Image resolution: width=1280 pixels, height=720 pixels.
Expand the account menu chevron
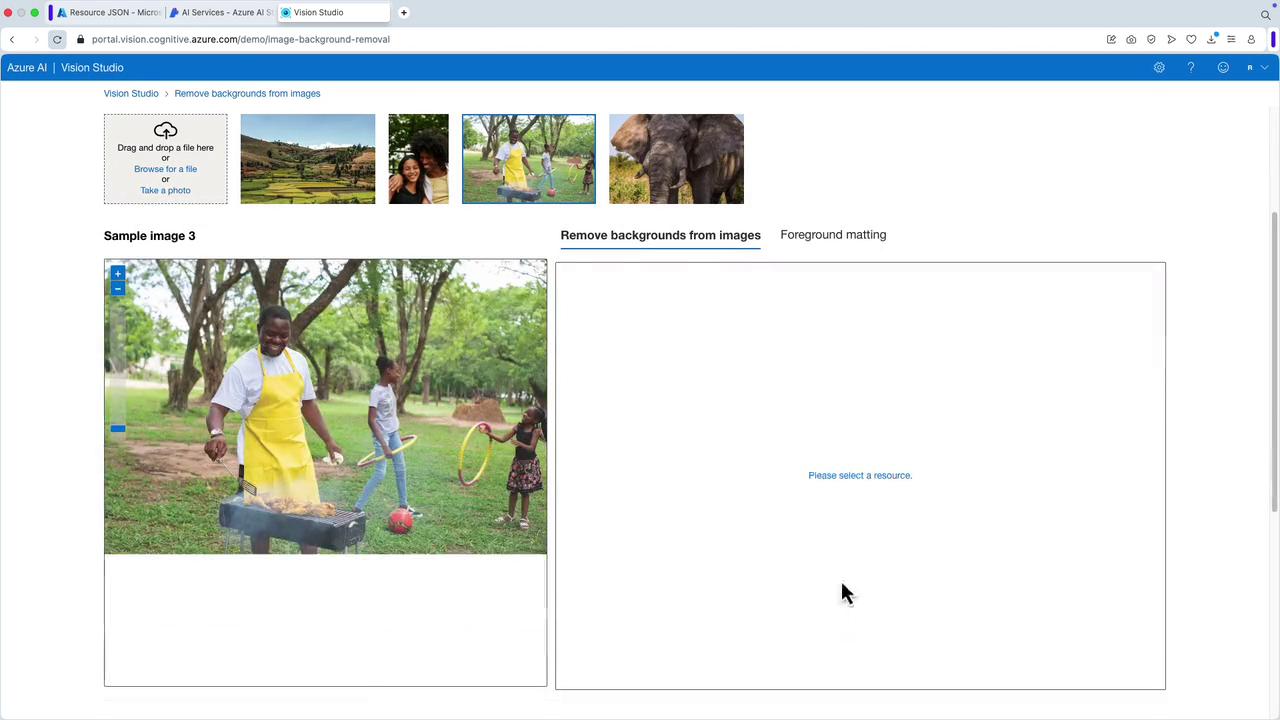(x=1265, y=68)
